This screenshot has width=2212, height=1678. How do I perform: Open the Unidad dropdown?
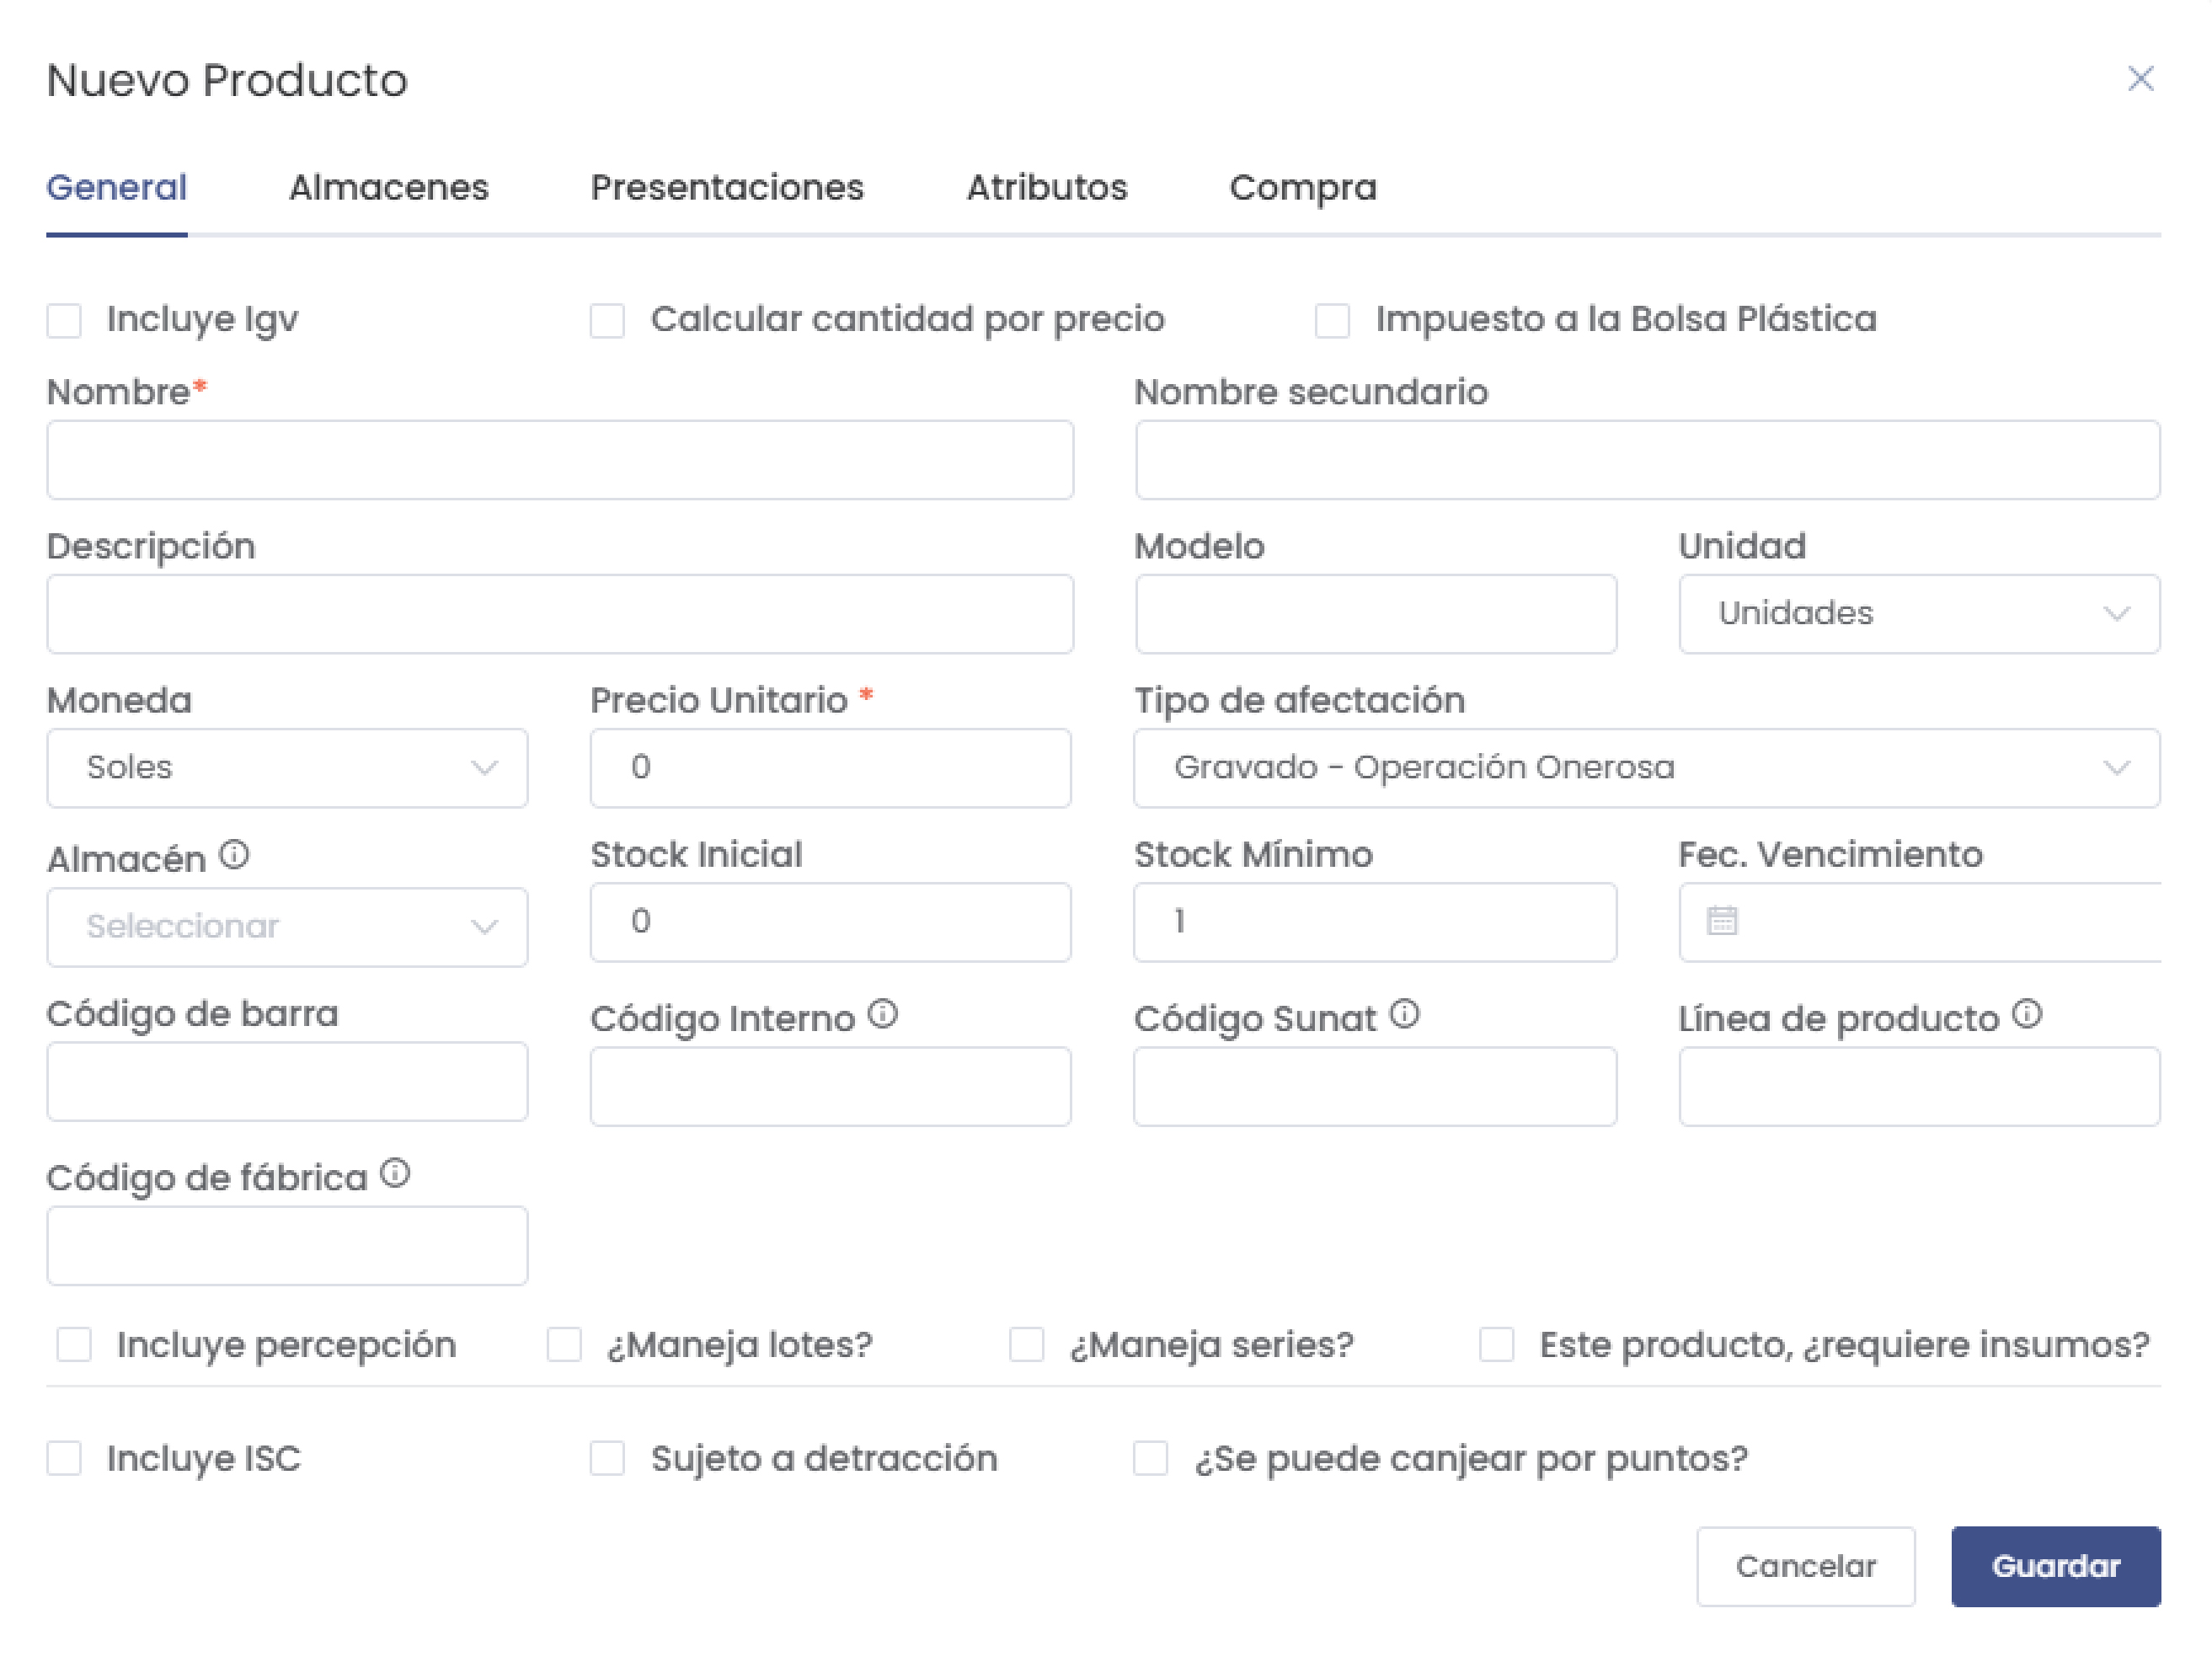pos(1919,614)
